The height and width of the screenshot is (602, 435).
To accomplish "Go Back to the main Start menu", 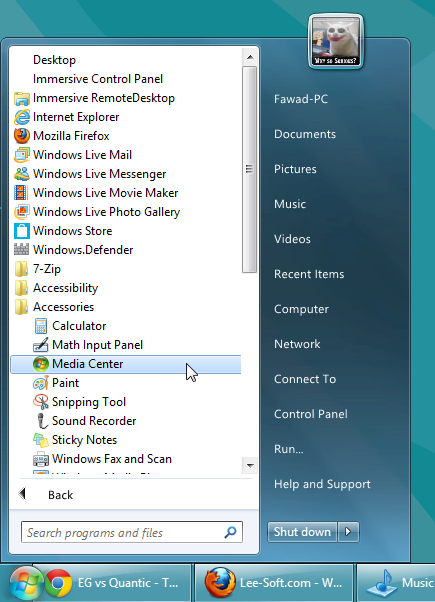I will pyautogui.click(x=46, y=494).
